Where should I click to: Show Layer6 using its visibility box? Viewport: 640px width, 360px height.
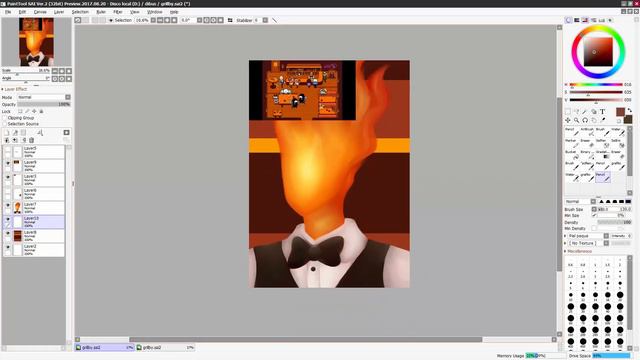[8, 191]
